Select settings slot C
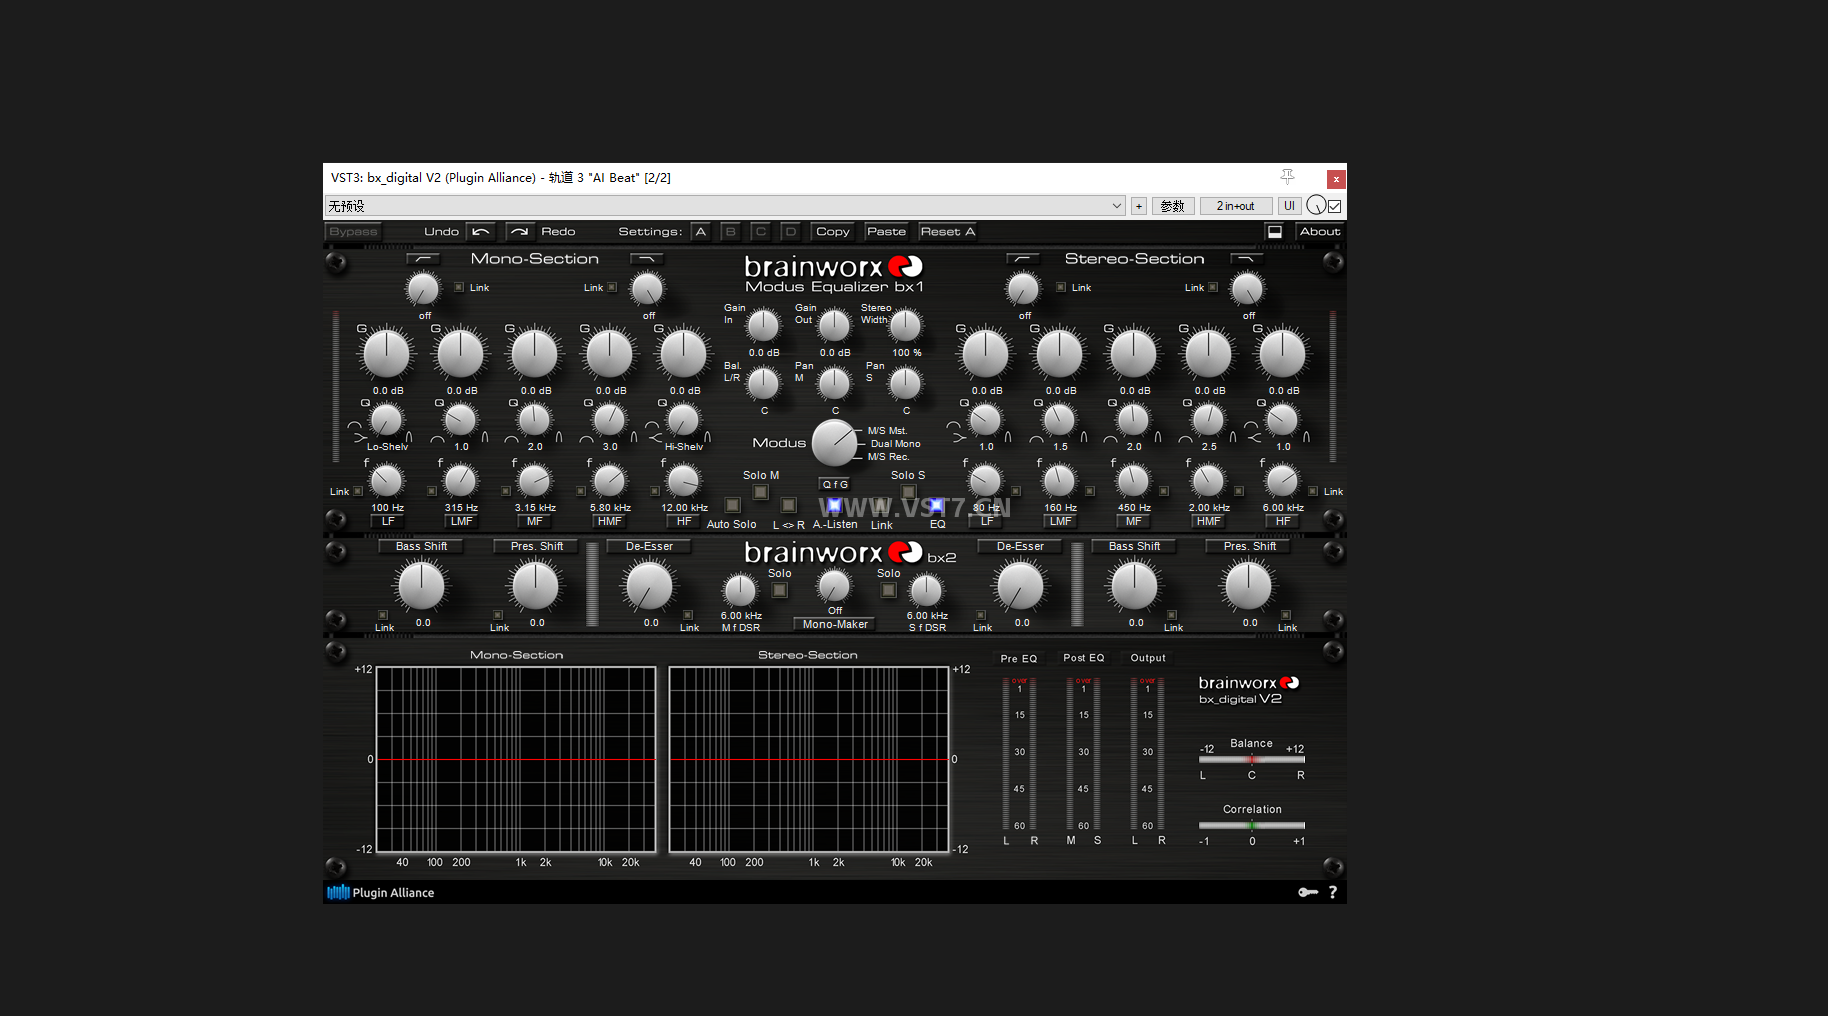 click(x=761, y=231)
